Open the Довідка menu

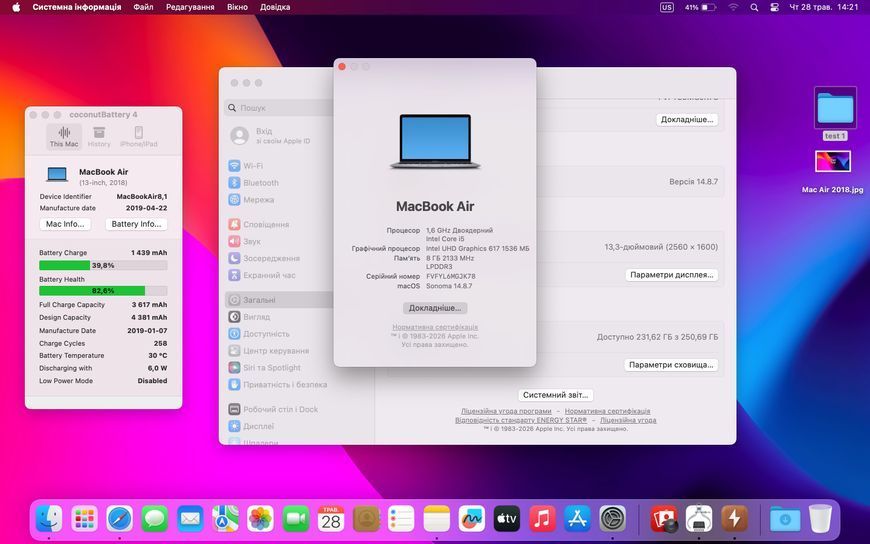click(x=275, y=7)
